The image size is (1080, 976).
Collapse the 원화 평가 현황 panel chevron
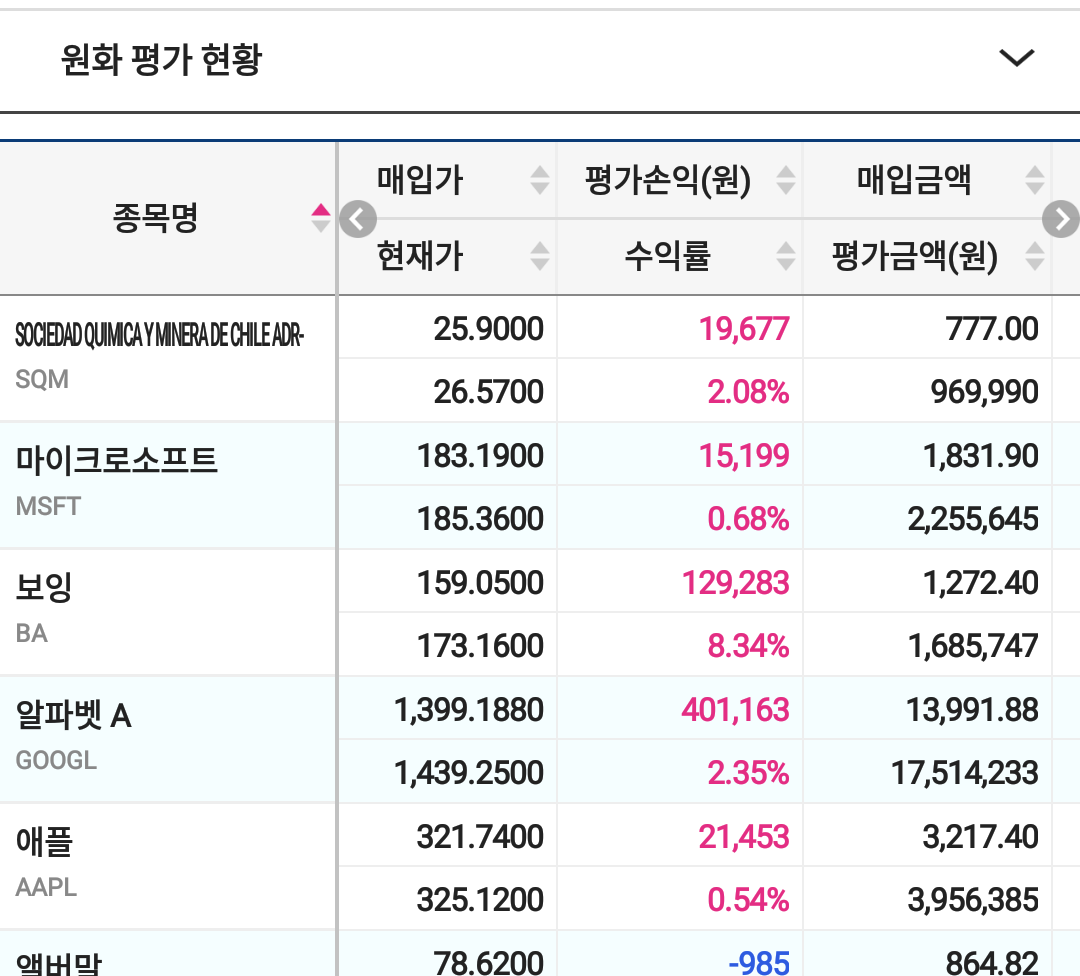tap(1017, 58)
